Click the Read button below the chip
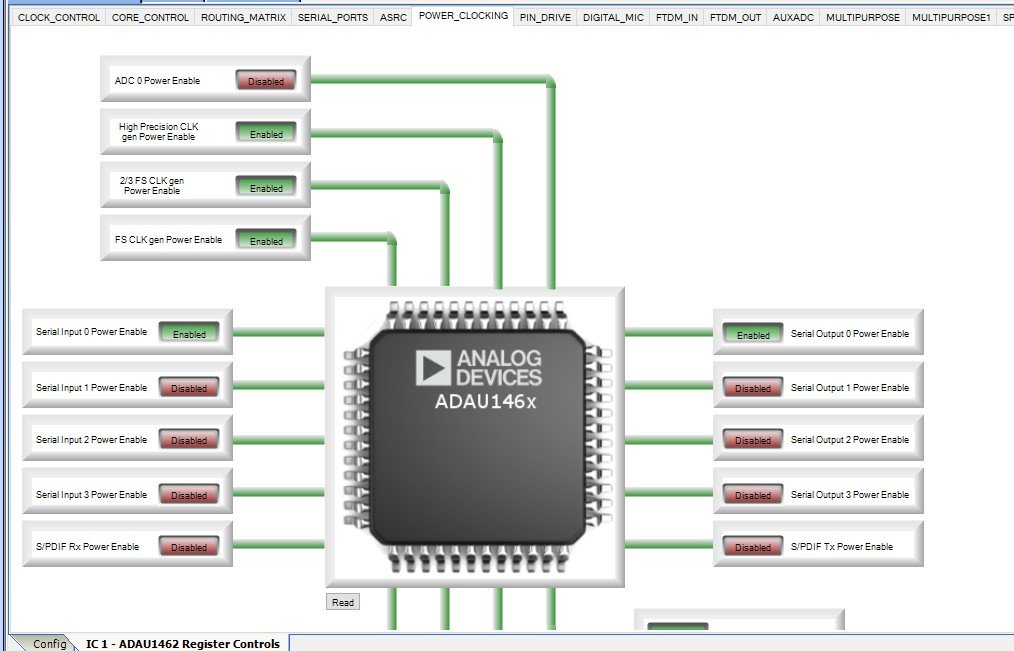1014x651 pixels. (343, 602)
